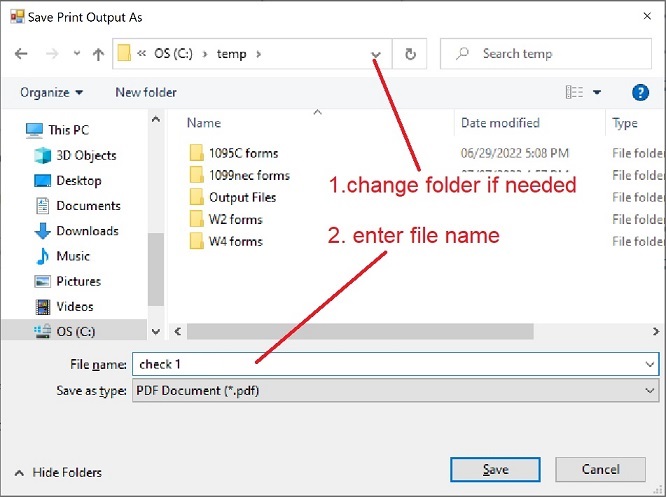This screenshot has height=497, width=666.
Task: Click the horizontal scrollbar in file list
Action: [400, 331]
